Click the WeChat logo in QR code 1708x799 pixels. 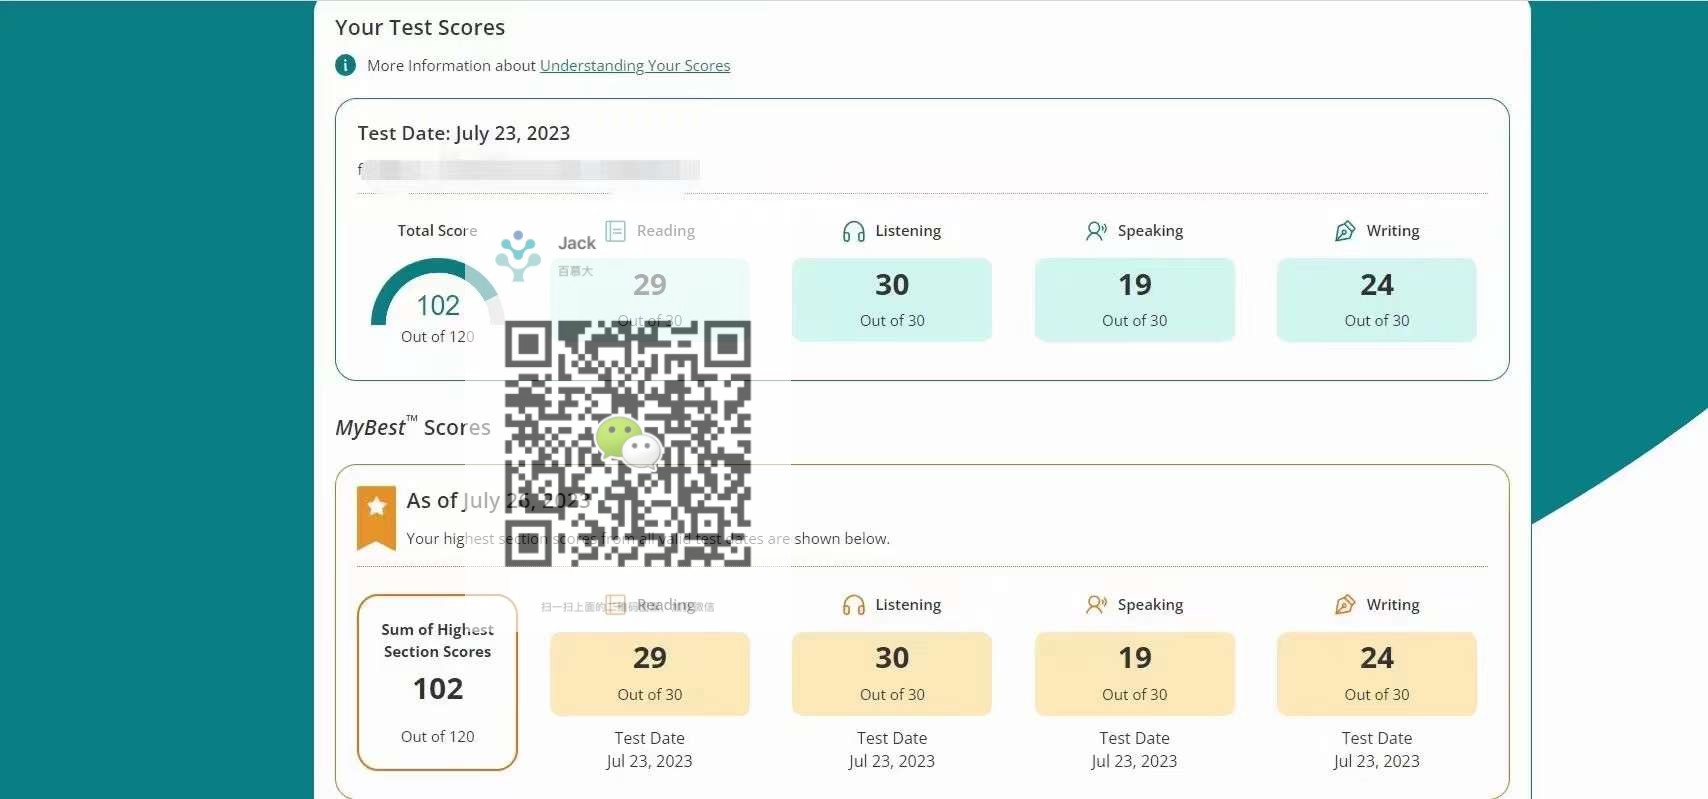[x=628, y=443]
